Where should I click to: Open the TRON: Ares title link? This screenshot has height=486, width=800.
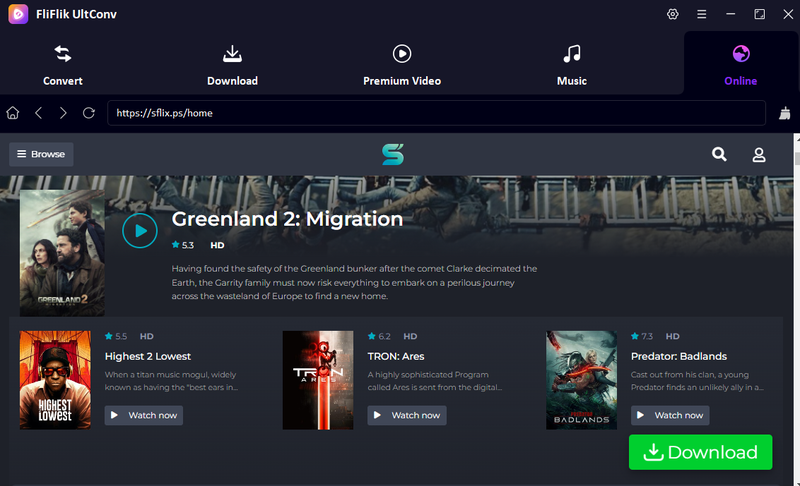[x=396, y=356]
